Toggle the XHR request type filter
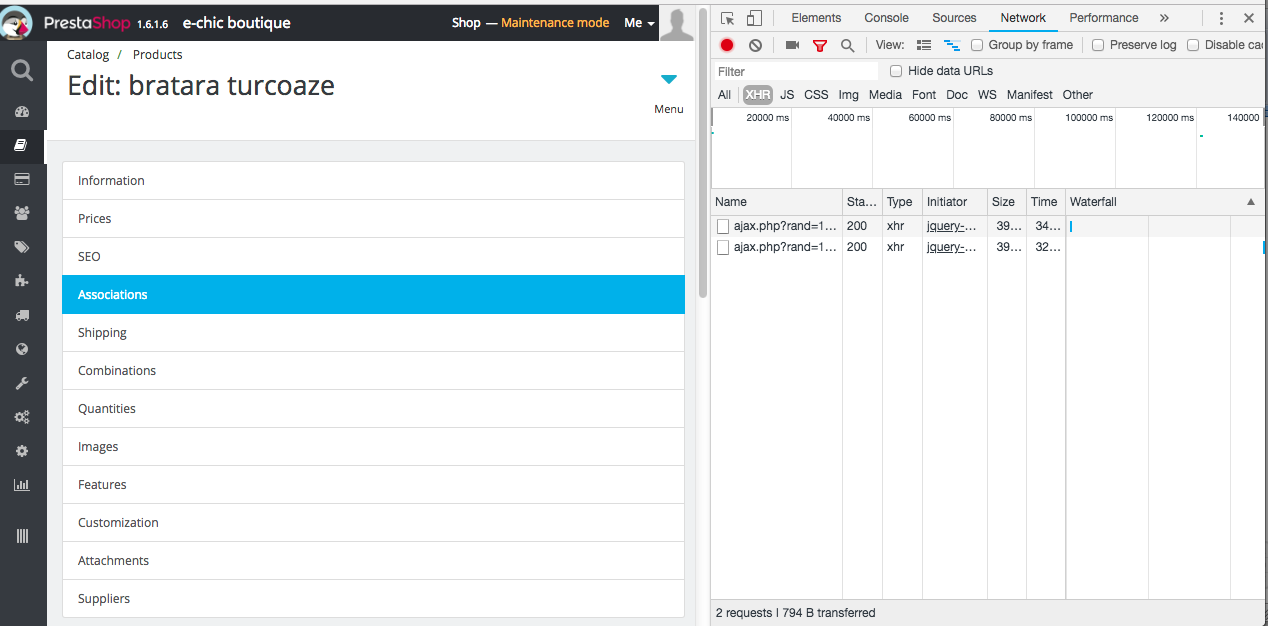 [x=758, y=95]
